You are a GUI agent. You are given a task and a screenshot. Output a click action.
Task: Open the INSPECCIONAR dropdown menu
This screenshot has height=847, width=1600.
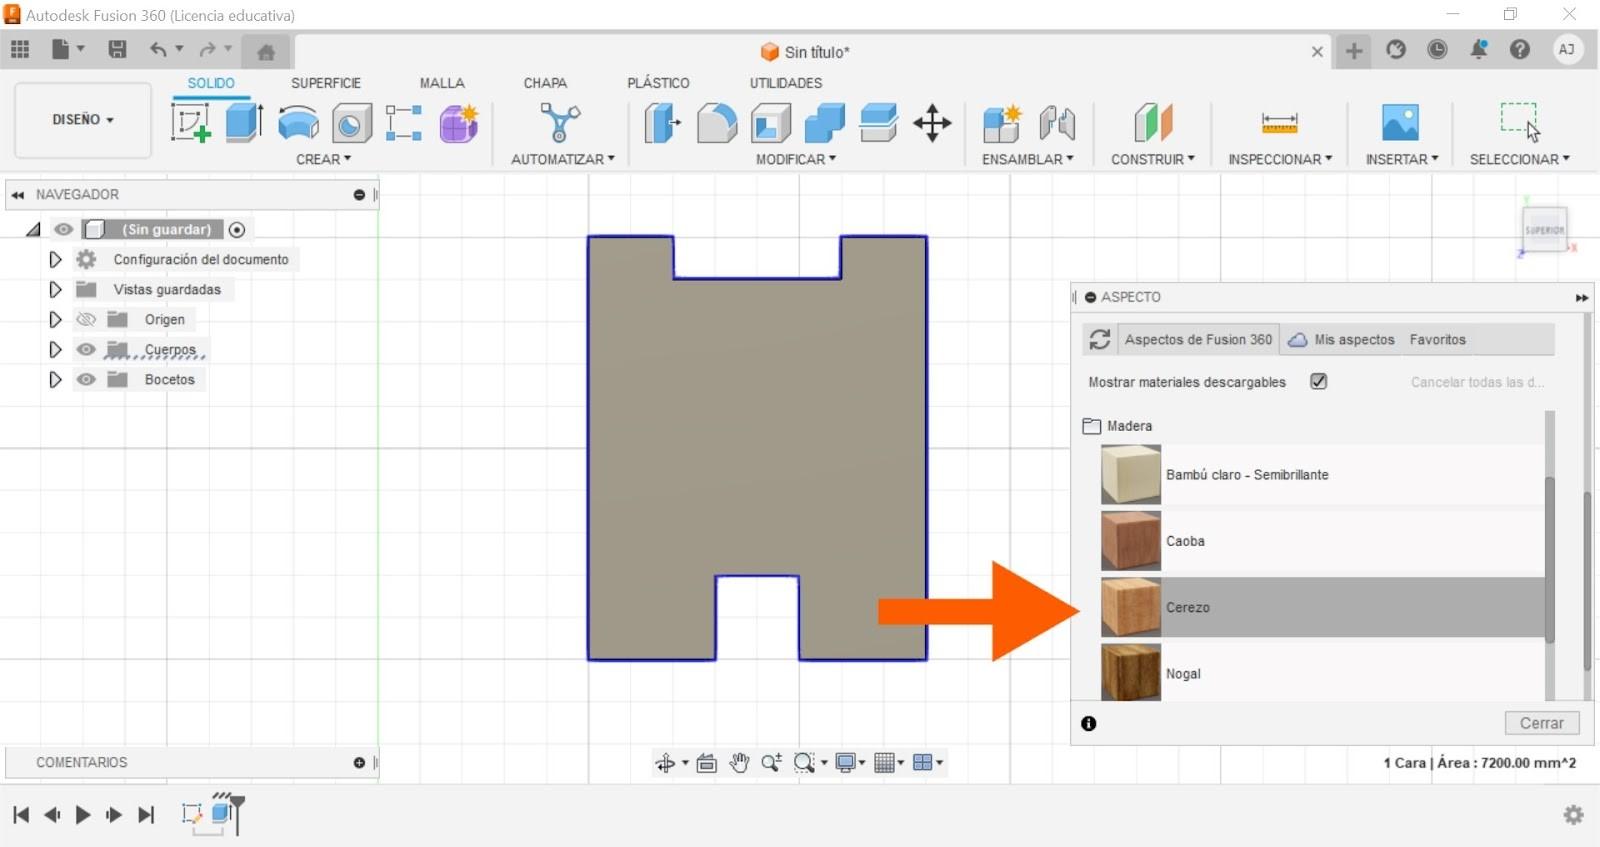[x=1280, y=159]
